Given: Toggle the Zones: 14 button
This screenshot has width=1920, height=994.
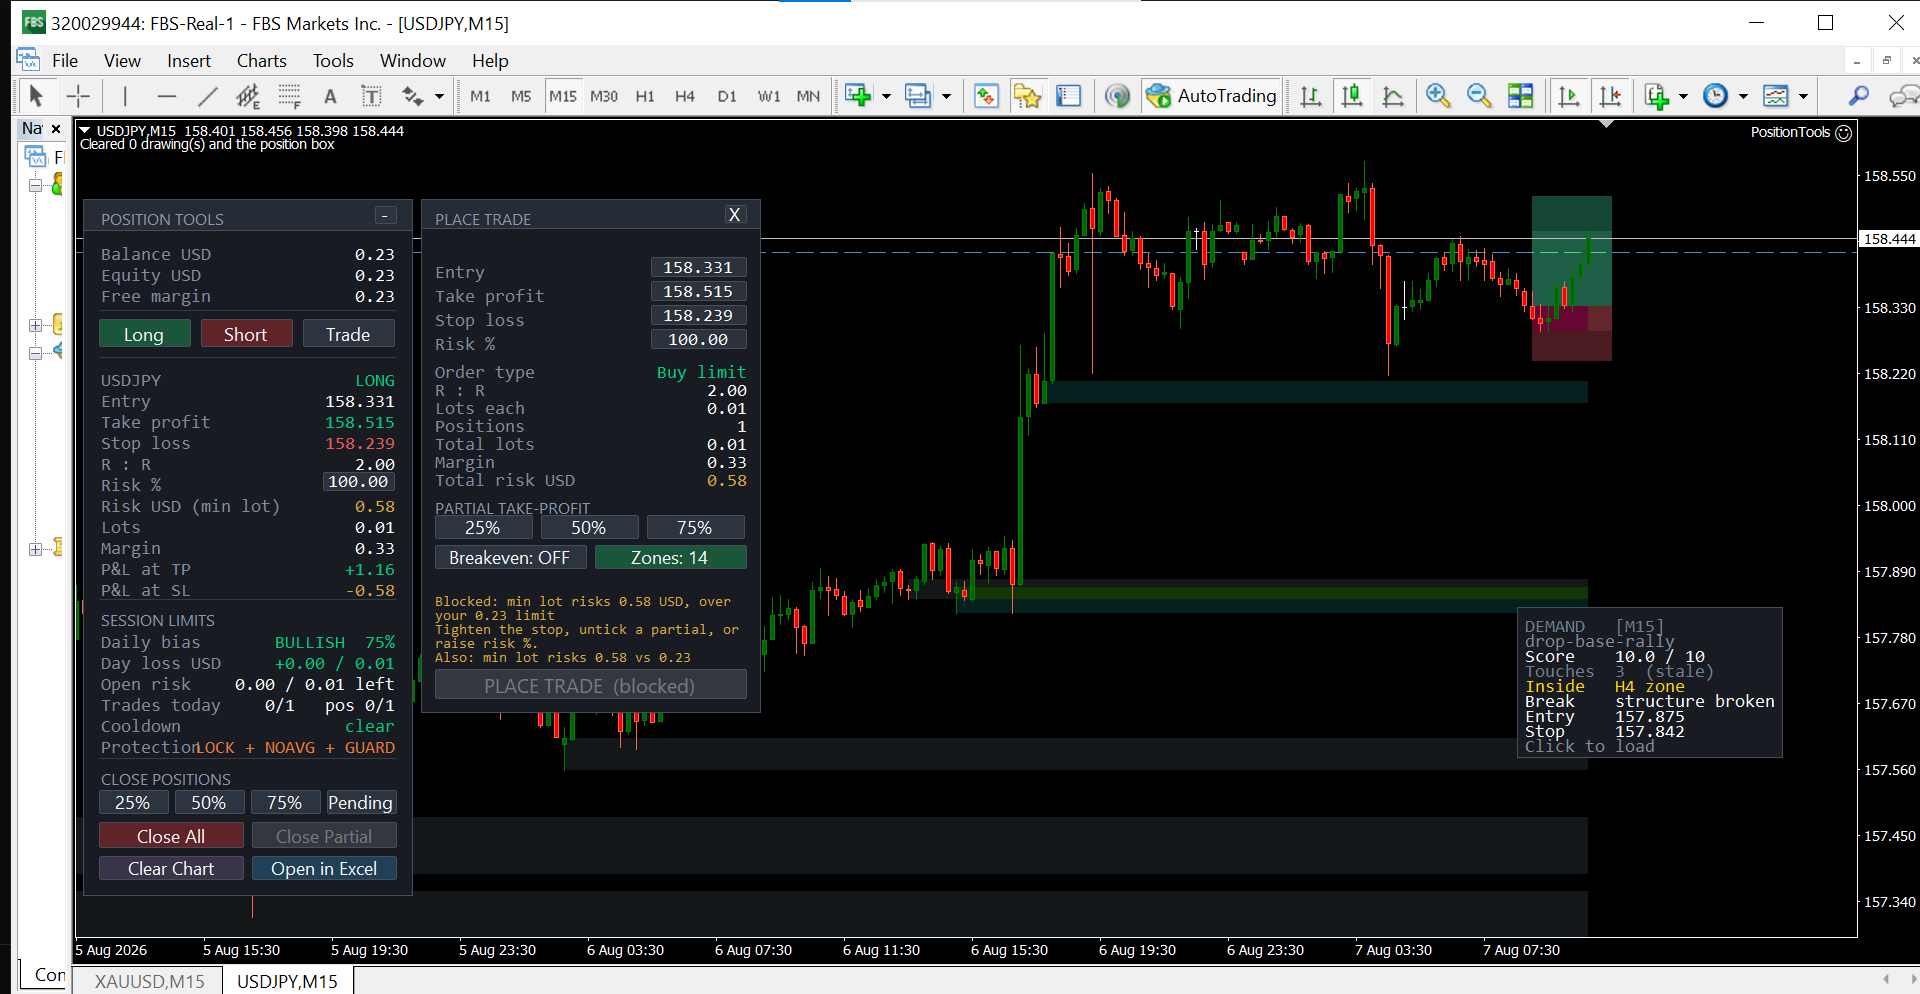Looking at the screenshot, I should [670, 558].
